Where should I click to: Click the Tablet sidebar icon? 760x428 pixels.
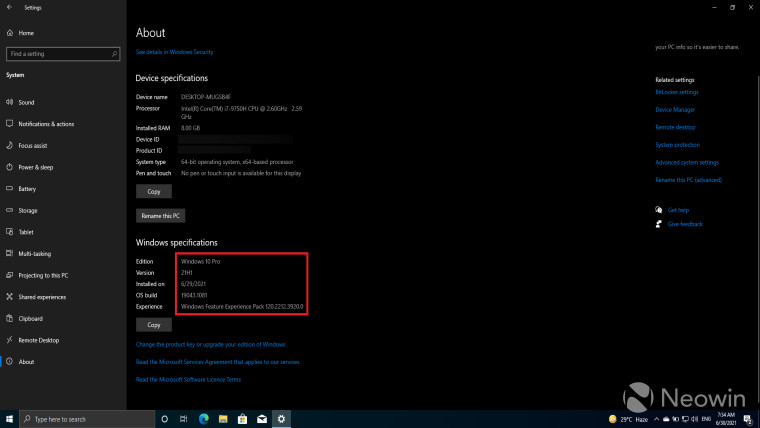click(10, 232)
